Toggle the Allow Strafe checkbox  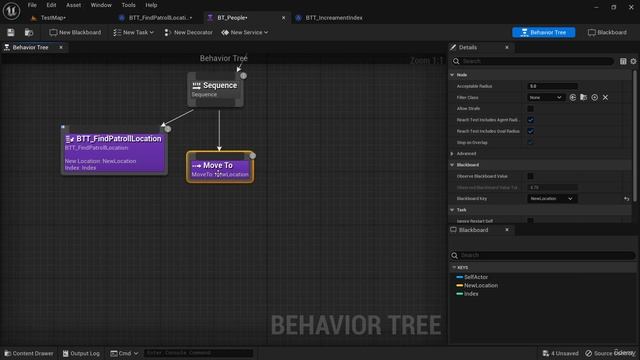(x=530, y=109)
